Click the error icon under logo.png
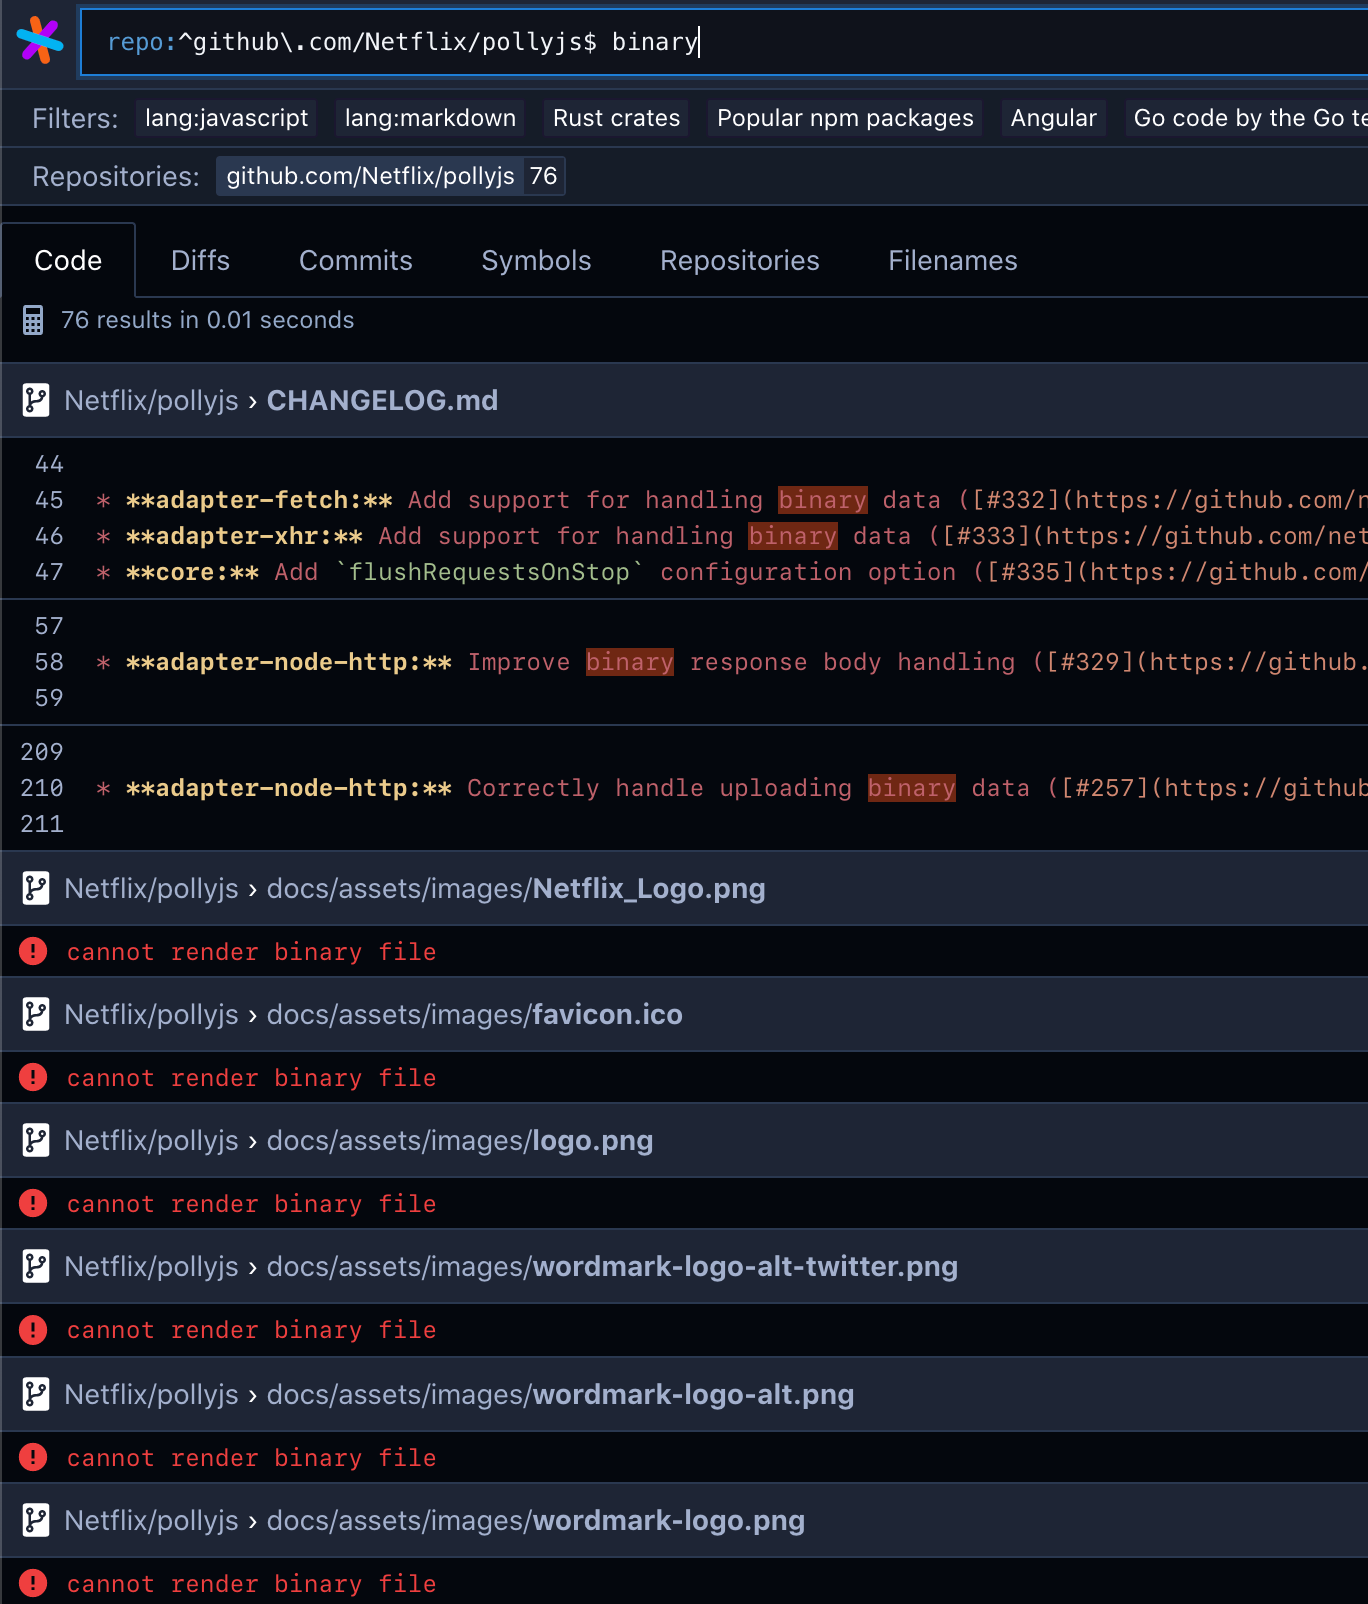Screen dimensions: 1368x1604 coord(33,1203)
